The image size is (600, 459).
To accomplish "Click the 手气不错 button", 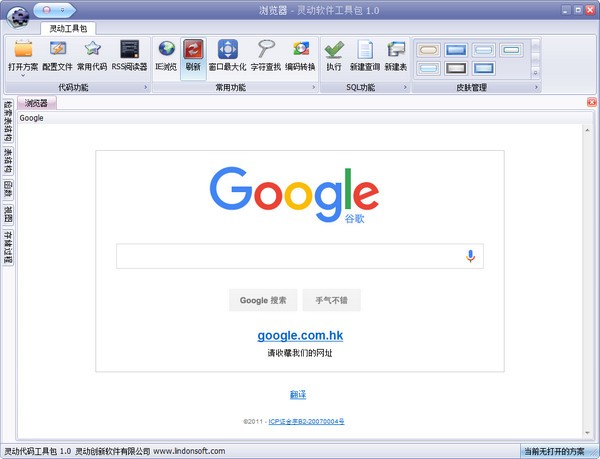I will [331, 300].
